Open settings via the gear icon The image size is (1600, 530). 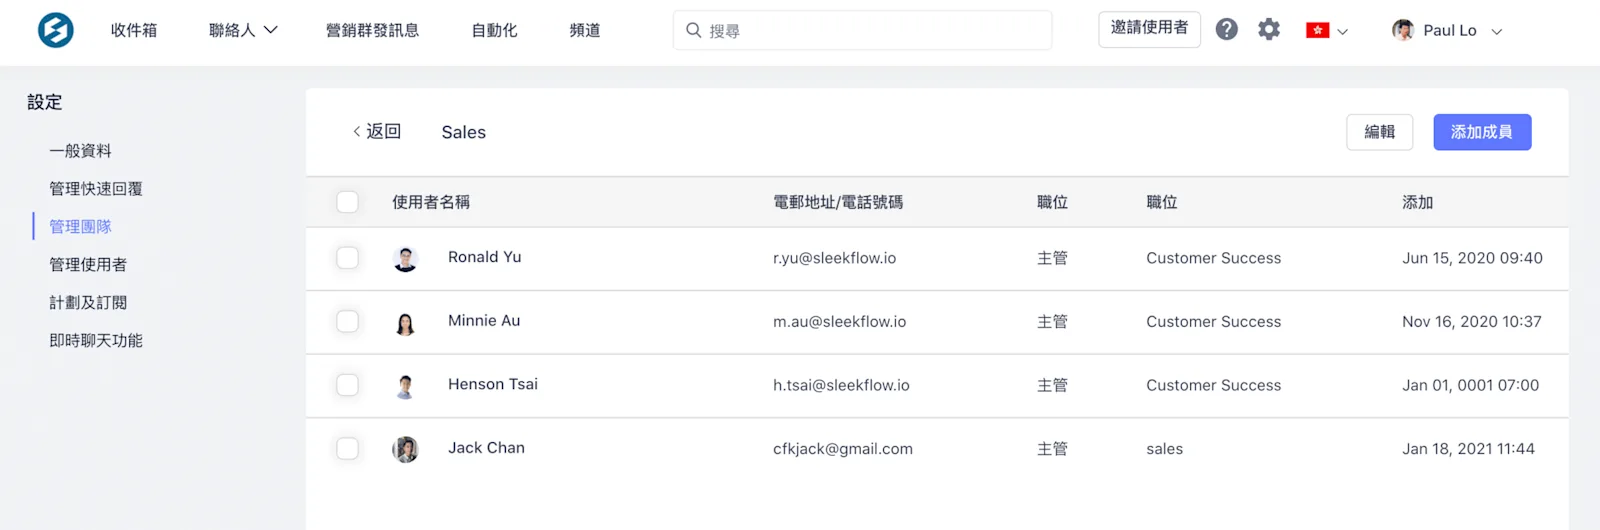[1269, 30]
